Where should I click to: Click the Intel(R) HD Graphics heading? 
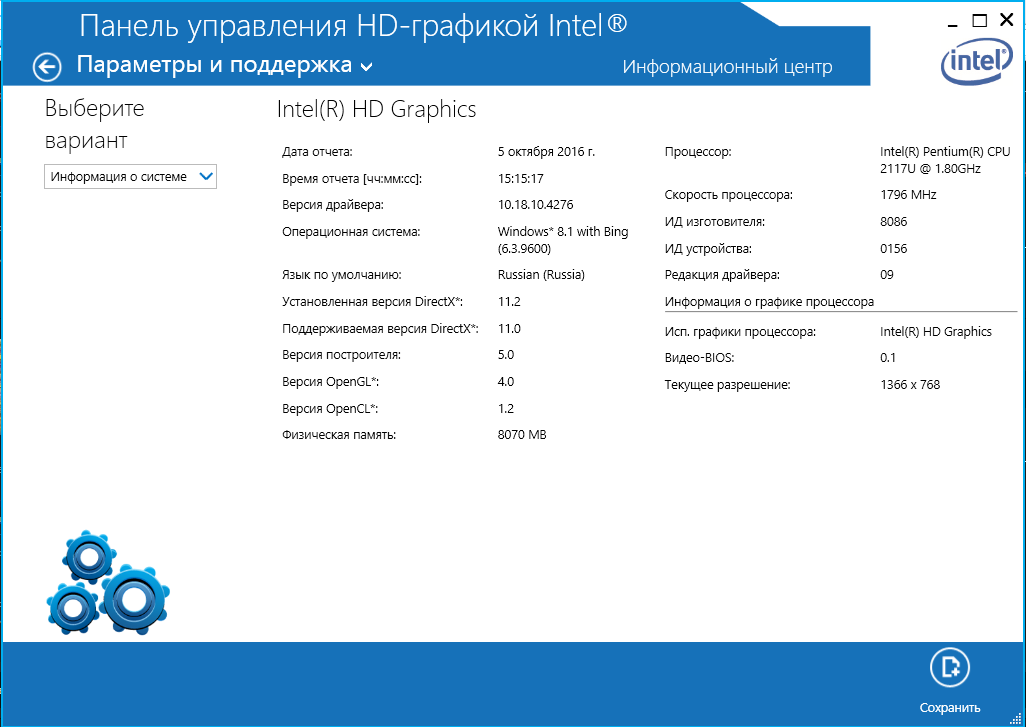click(376, 109)
